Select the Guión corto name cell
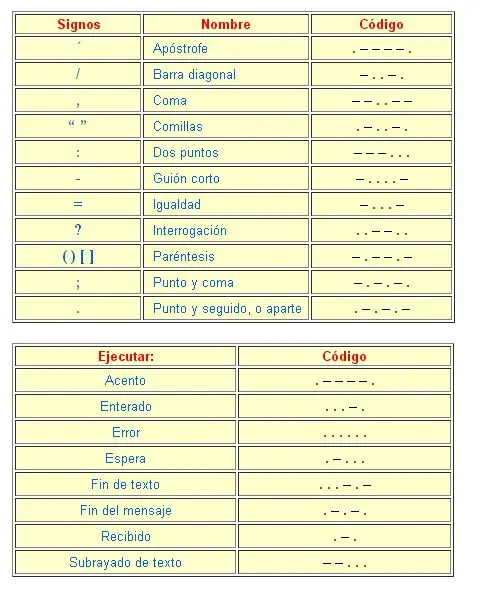 [226, 179]
